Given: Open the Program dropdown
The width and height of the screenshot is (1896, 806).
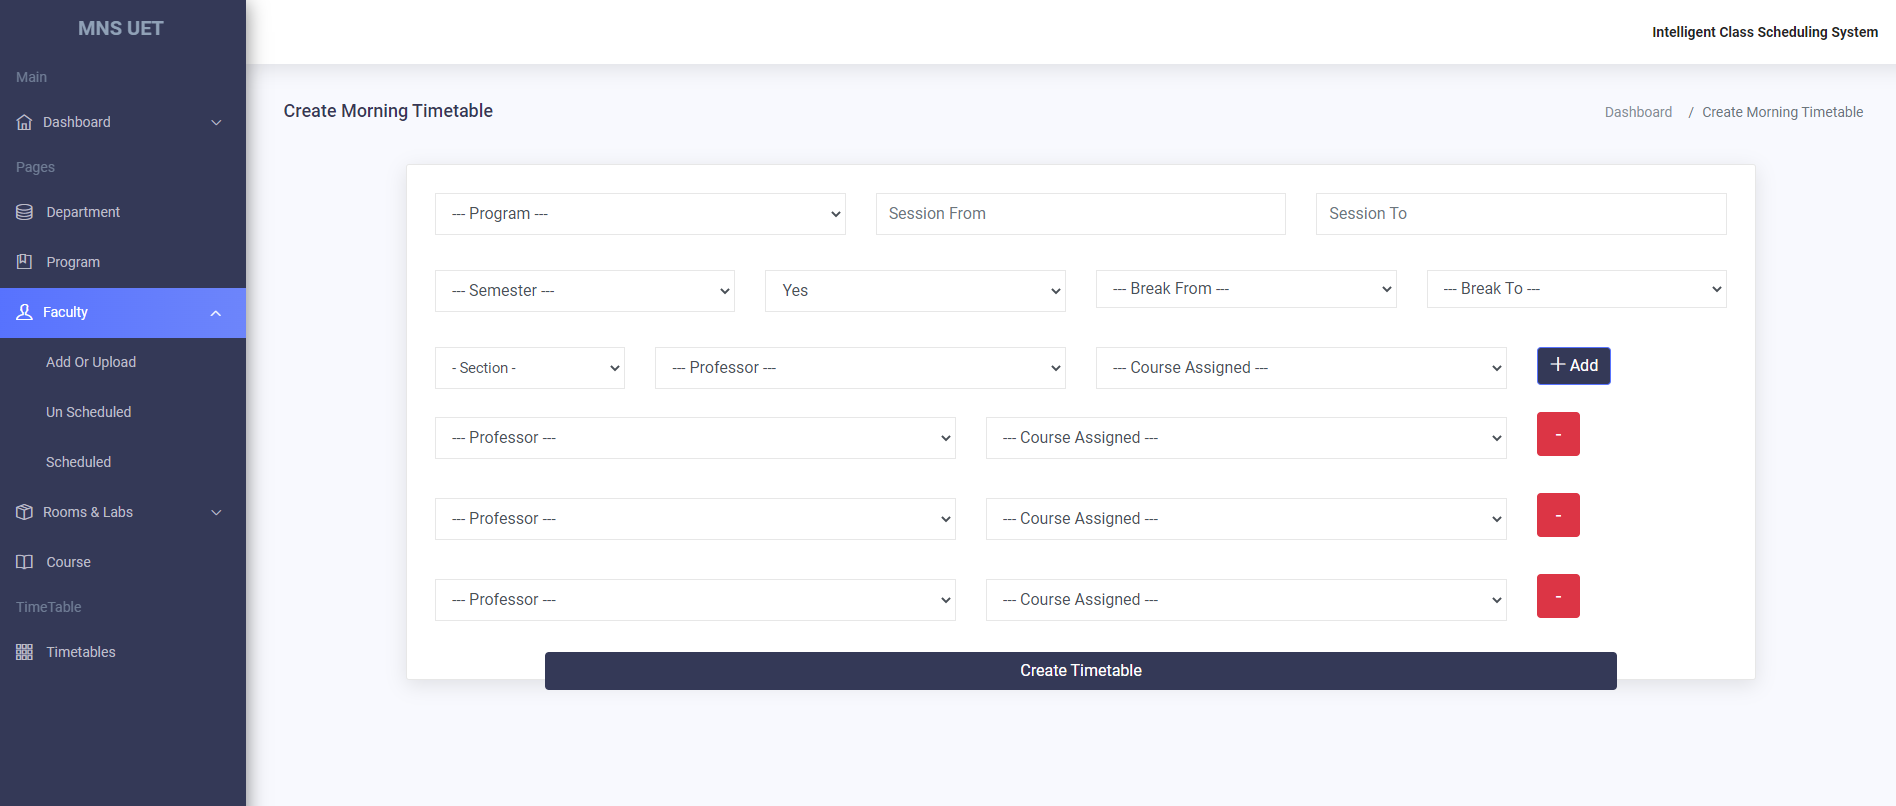Looking at the screenshot, I should coord(640,214).
